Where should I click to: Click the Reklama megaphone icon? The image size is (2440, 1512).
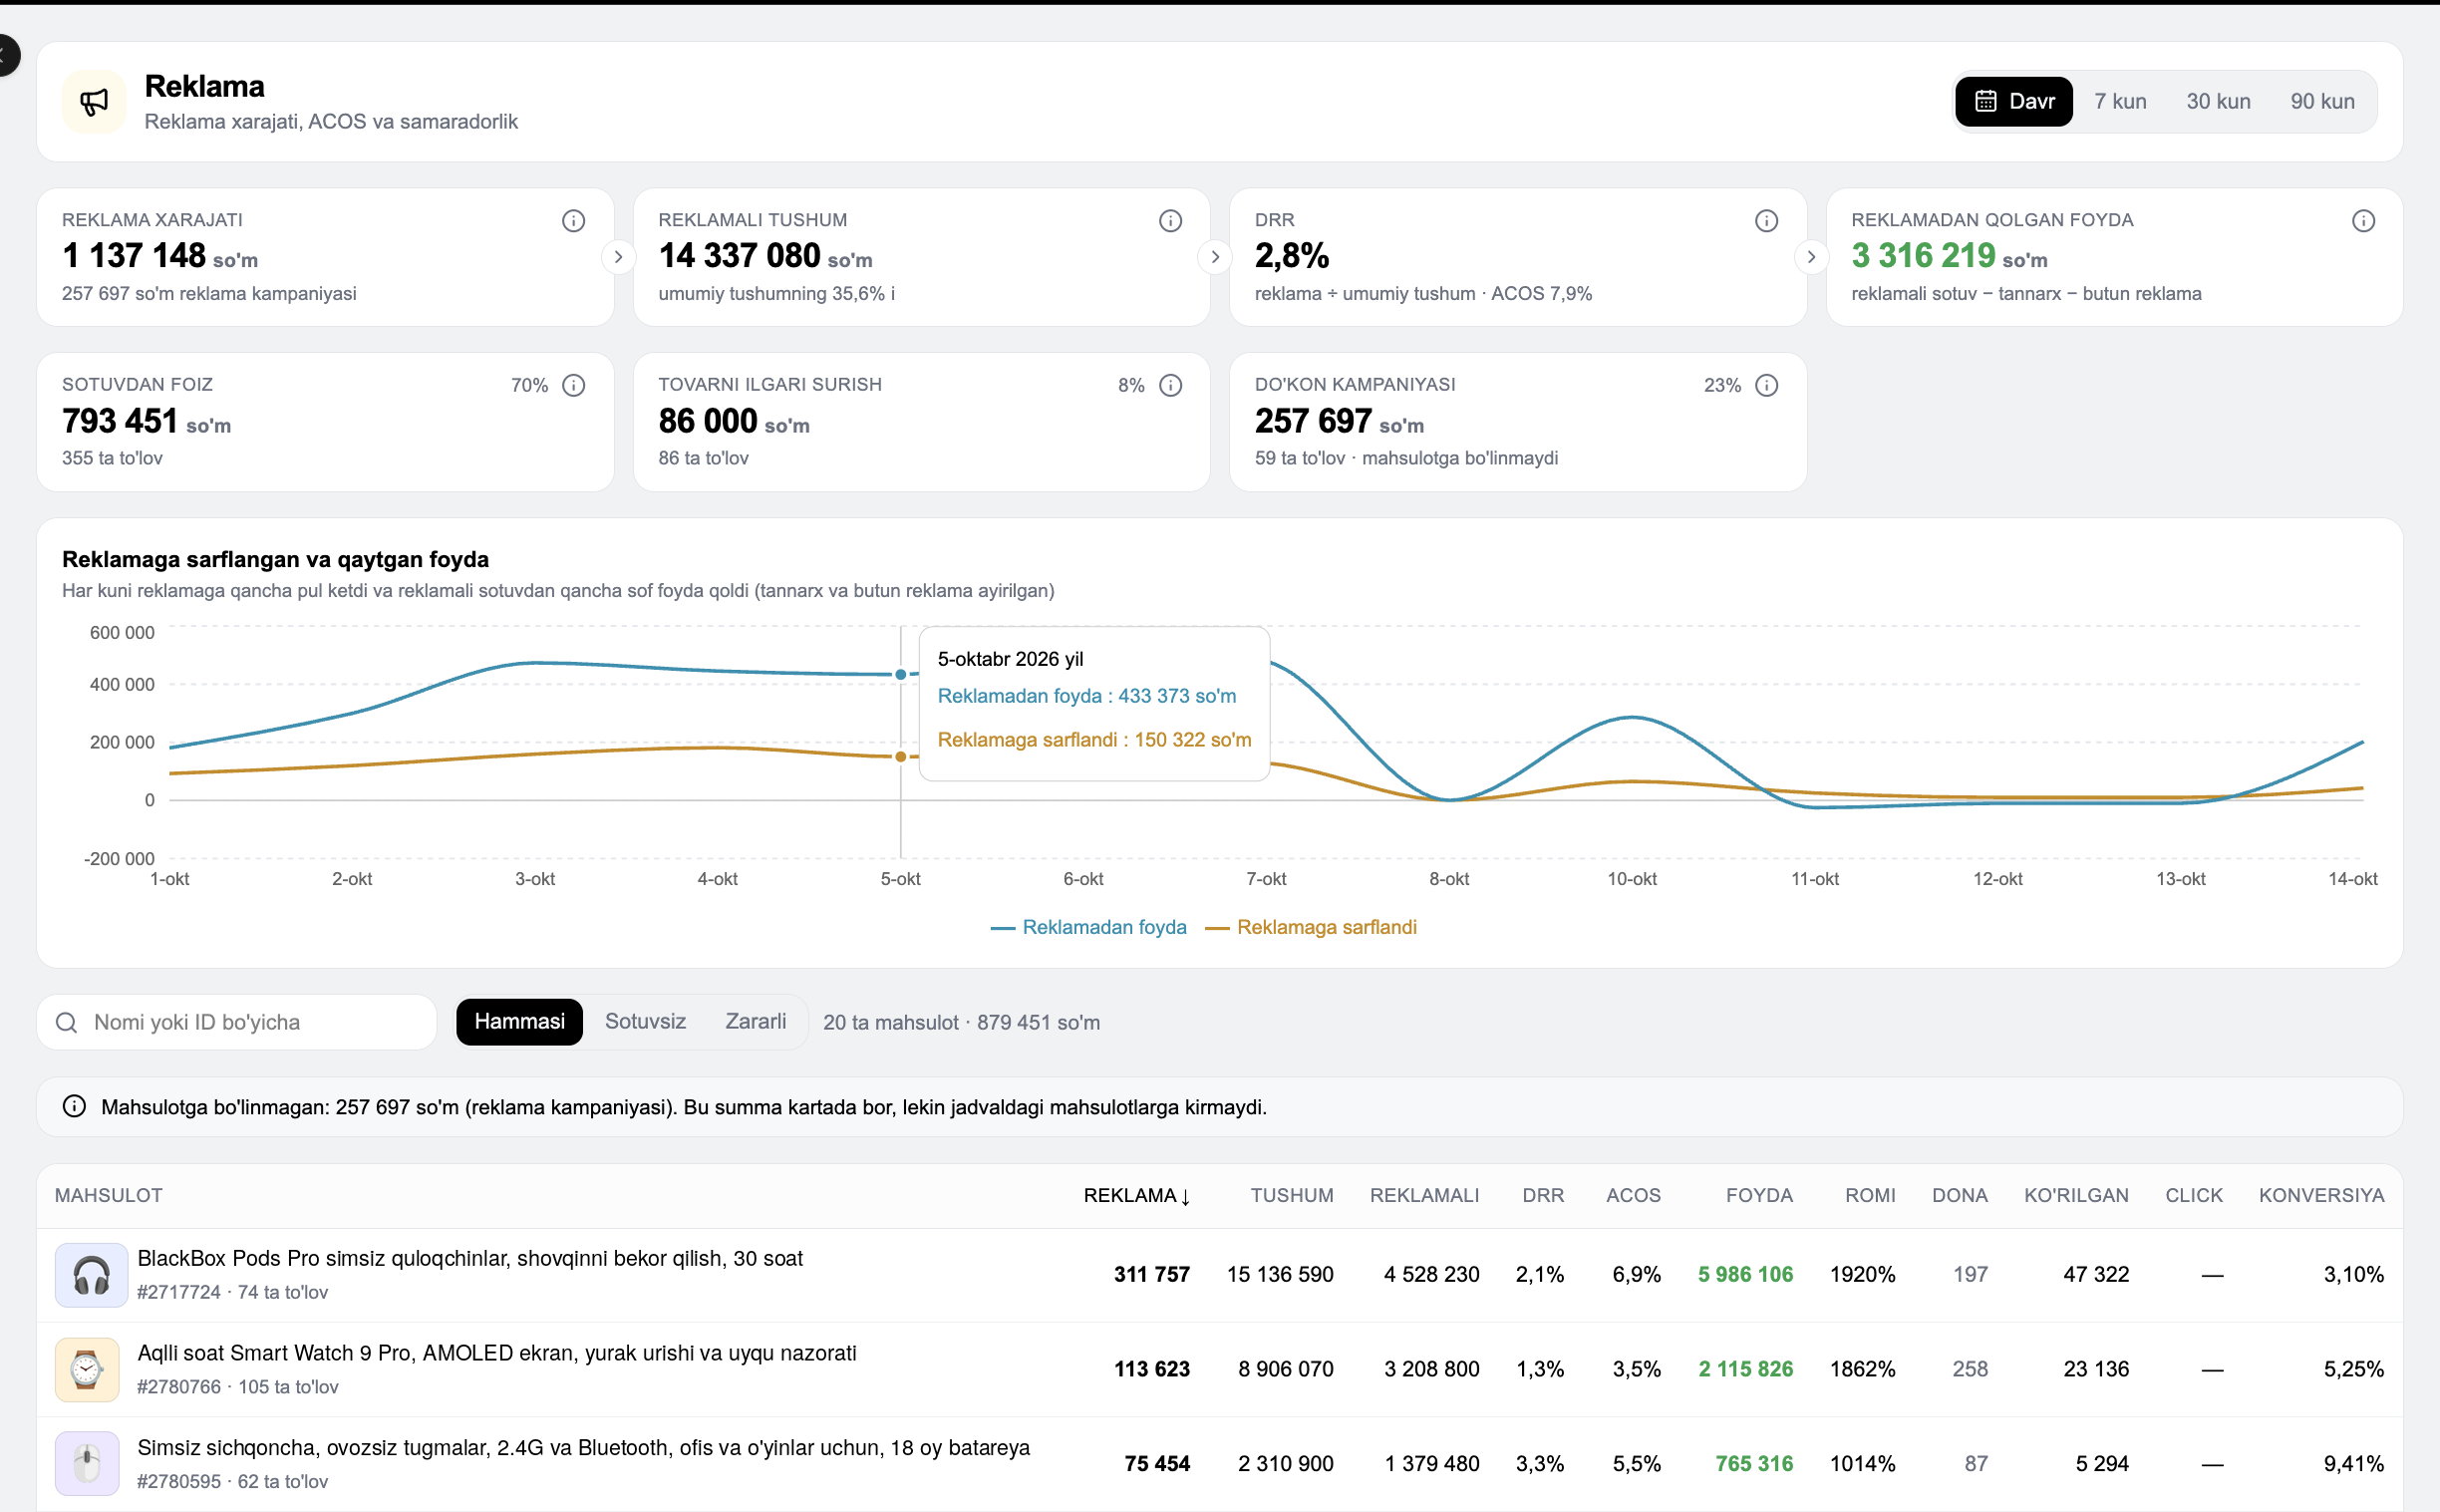tap(94, 102)
